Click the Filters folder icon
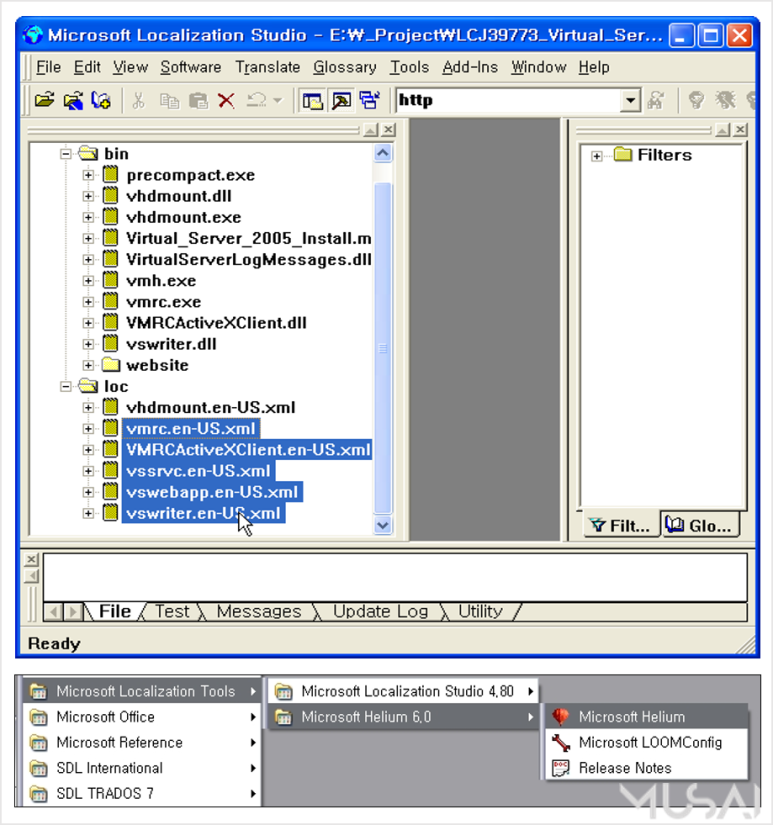 (623, 155)
